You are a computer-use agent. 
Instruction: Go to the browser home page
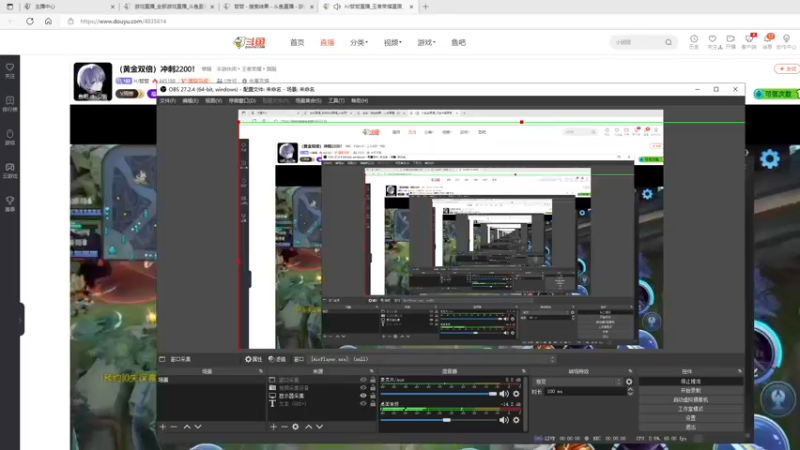click(48, 21)
